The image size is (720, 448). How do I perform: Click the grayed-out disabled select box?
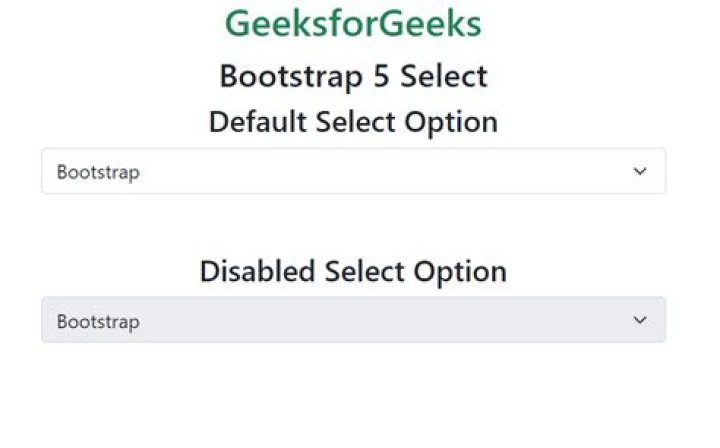(x=353, y=319)
